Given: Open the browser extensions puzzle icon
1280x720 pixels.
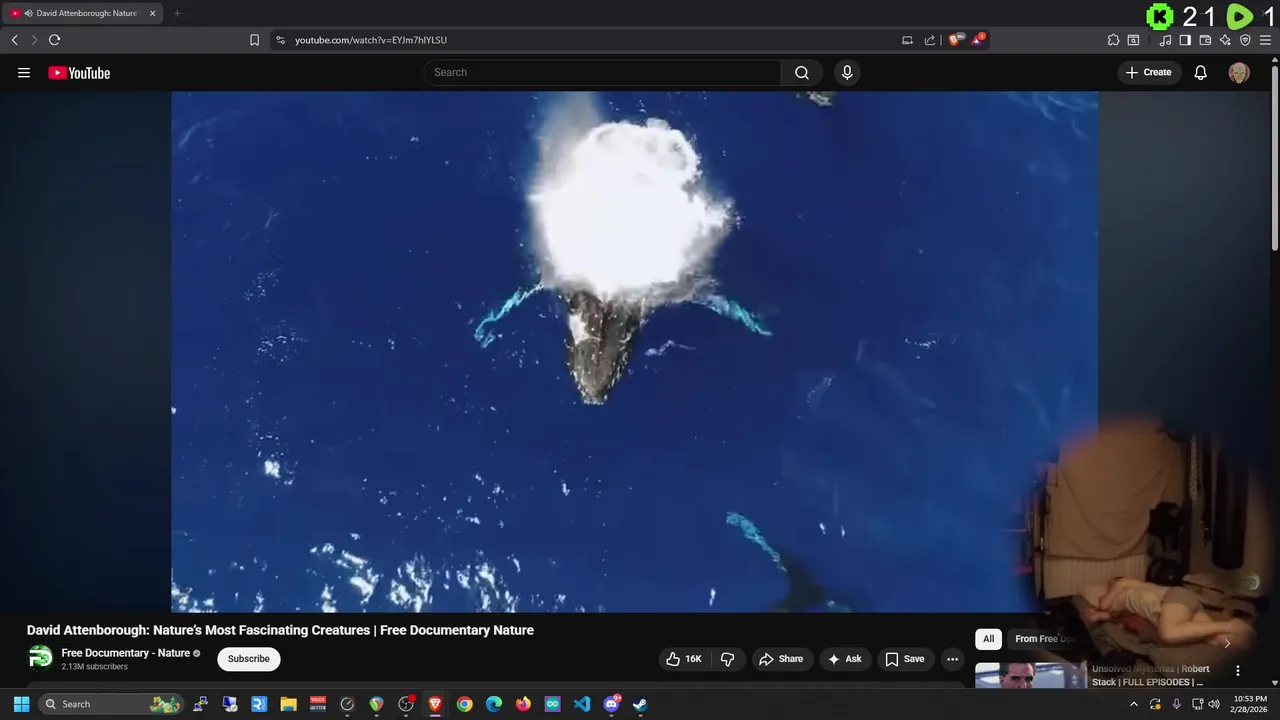Looking at the screenshot, I should 1113,40.
